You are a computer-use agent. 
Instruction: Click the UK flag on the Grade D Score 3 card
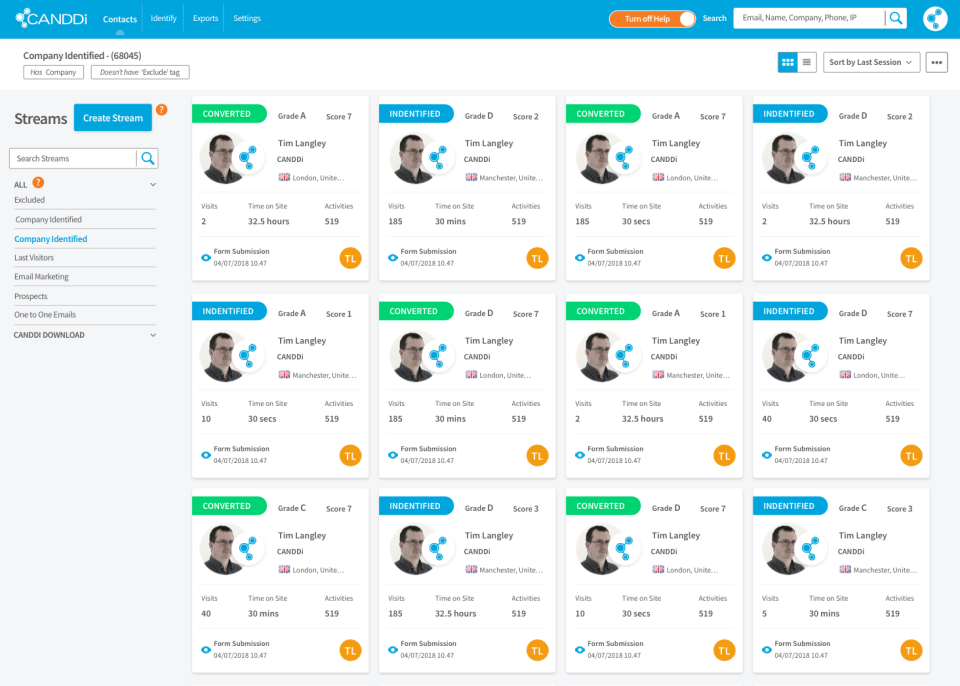(x=471, y=569)
